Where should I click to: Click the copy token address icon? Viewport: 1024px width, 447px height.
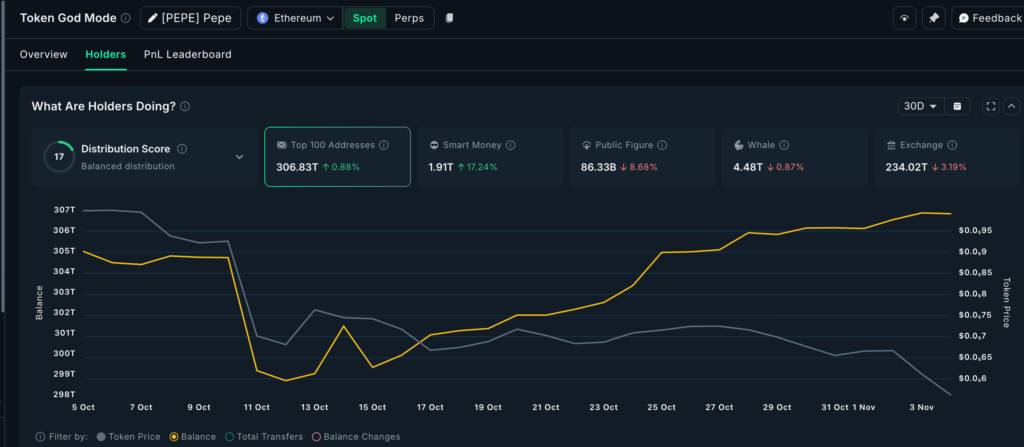pos(449,18)
